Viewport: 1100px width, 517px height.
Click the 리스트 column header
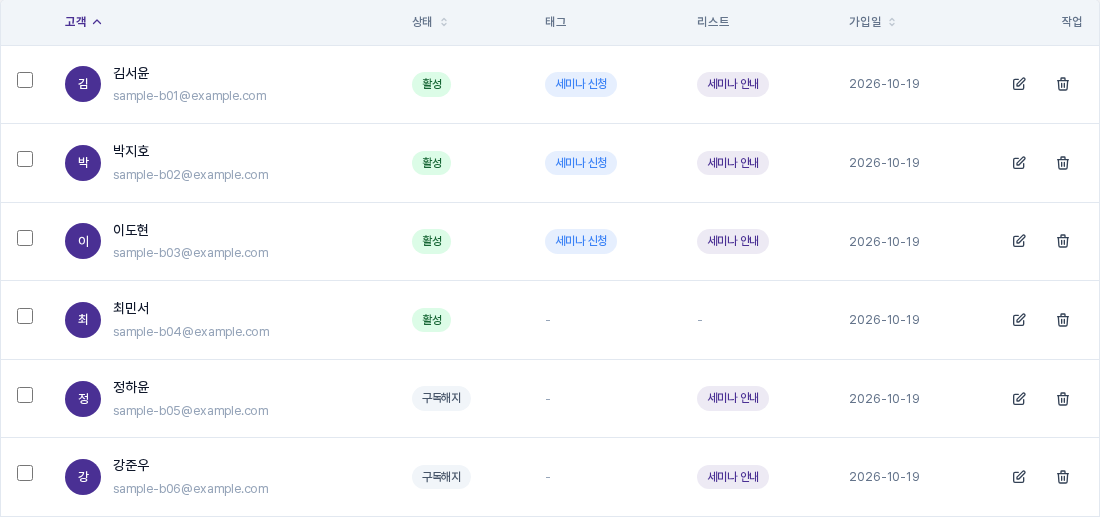point(713,22)
